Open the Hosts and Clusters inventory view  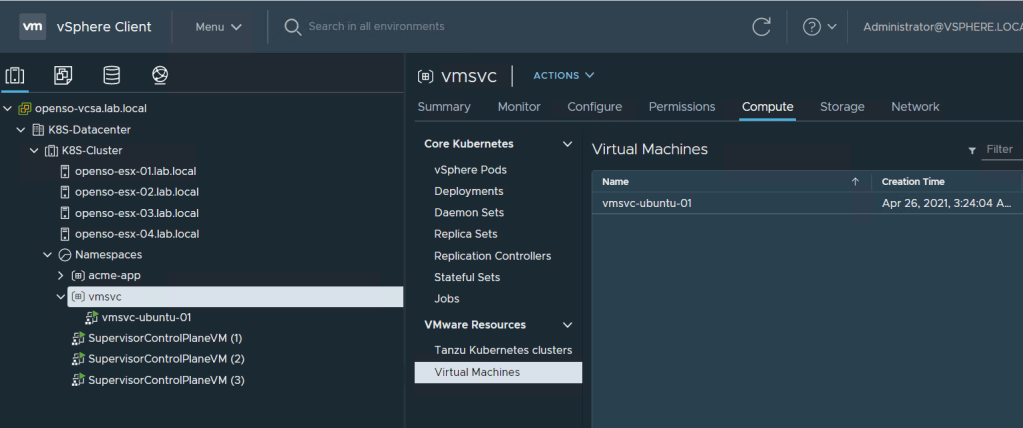point(15,75)
